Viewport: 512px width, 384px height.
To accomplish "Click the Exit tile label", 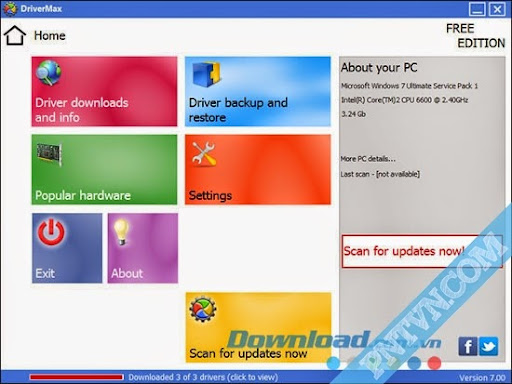I will [x=45, y=273].
